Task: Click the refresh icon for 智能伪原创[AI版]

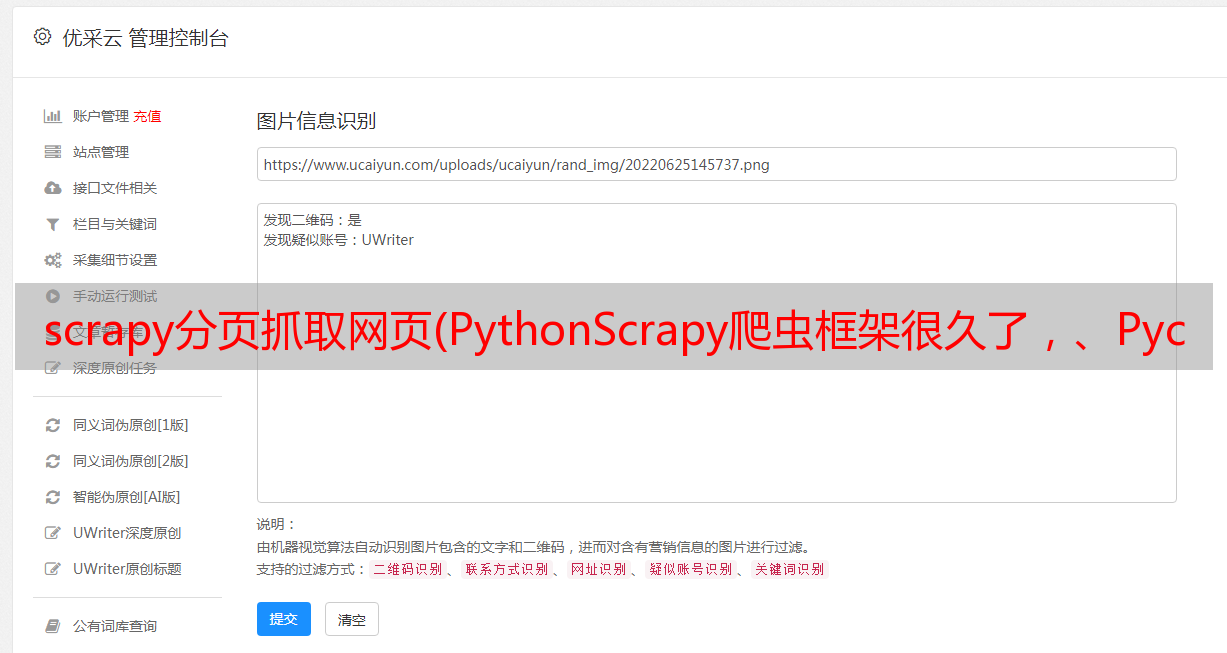Action: click(x=53, y=497)
